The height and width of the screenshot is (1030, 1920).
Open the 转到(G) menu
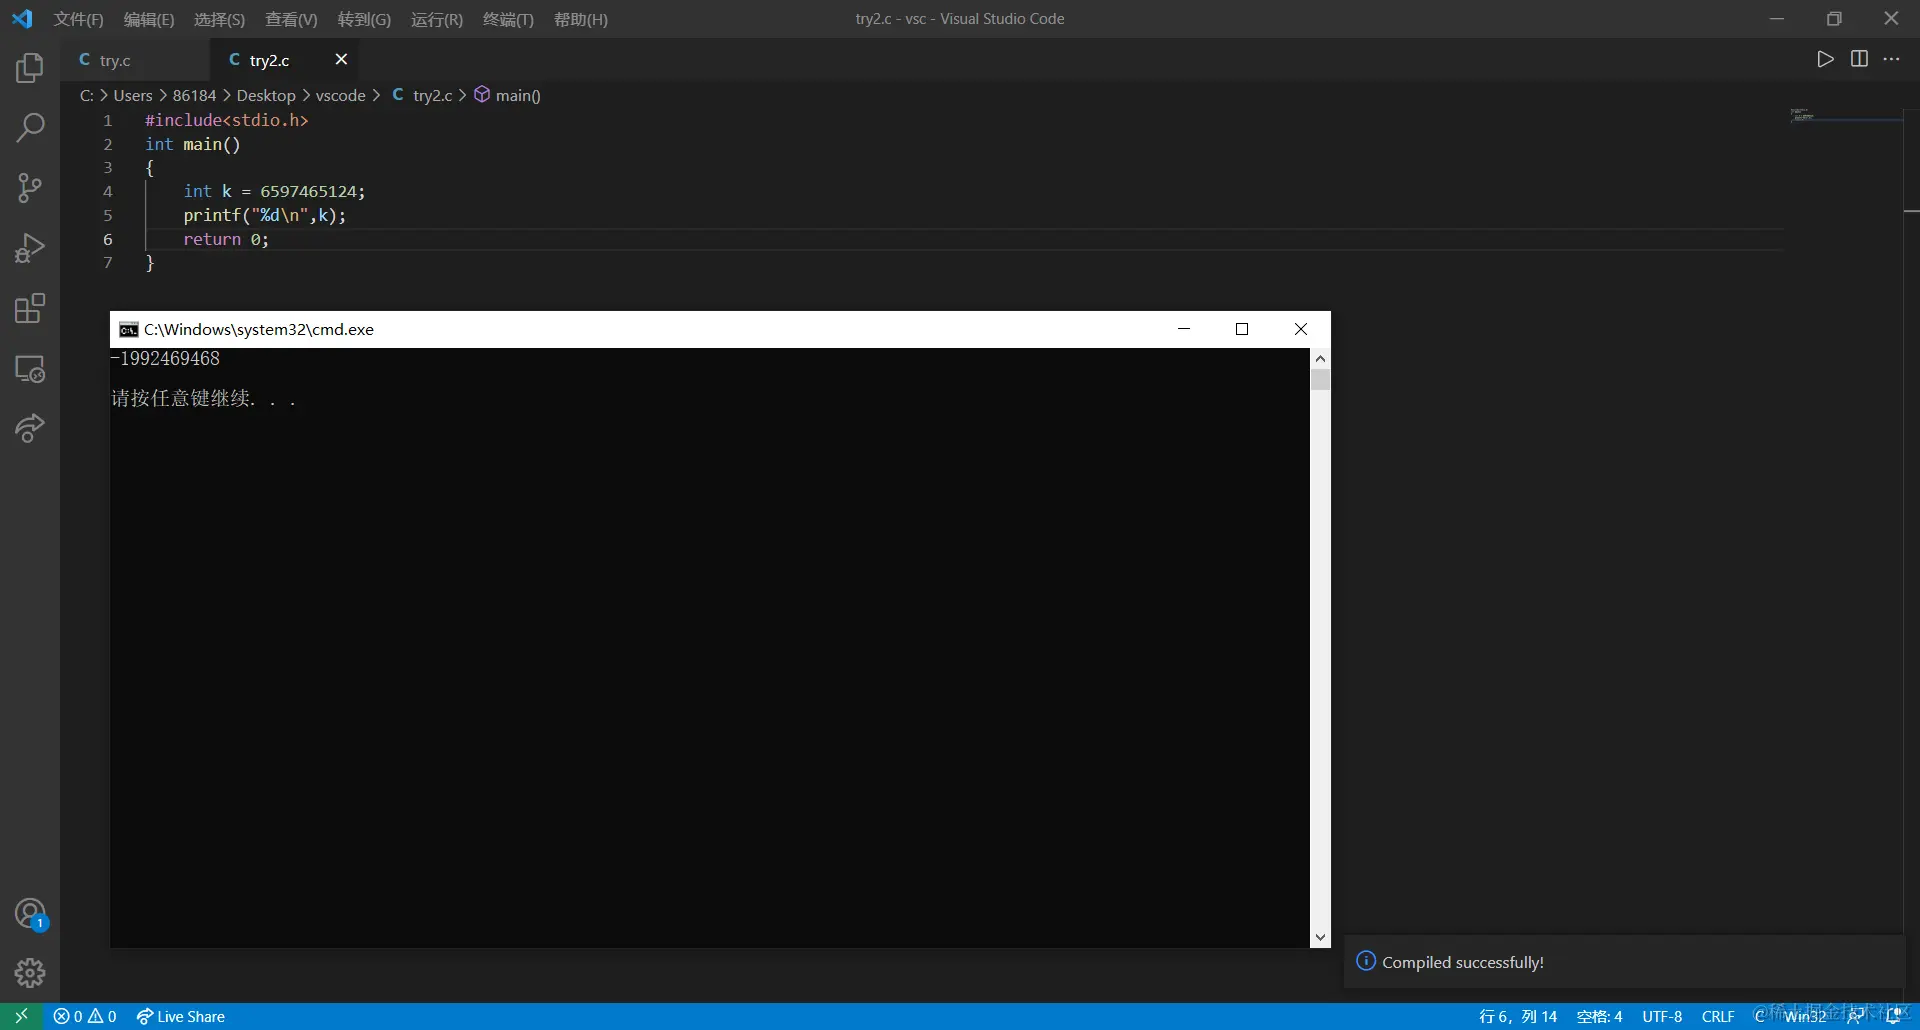point(364,19)
